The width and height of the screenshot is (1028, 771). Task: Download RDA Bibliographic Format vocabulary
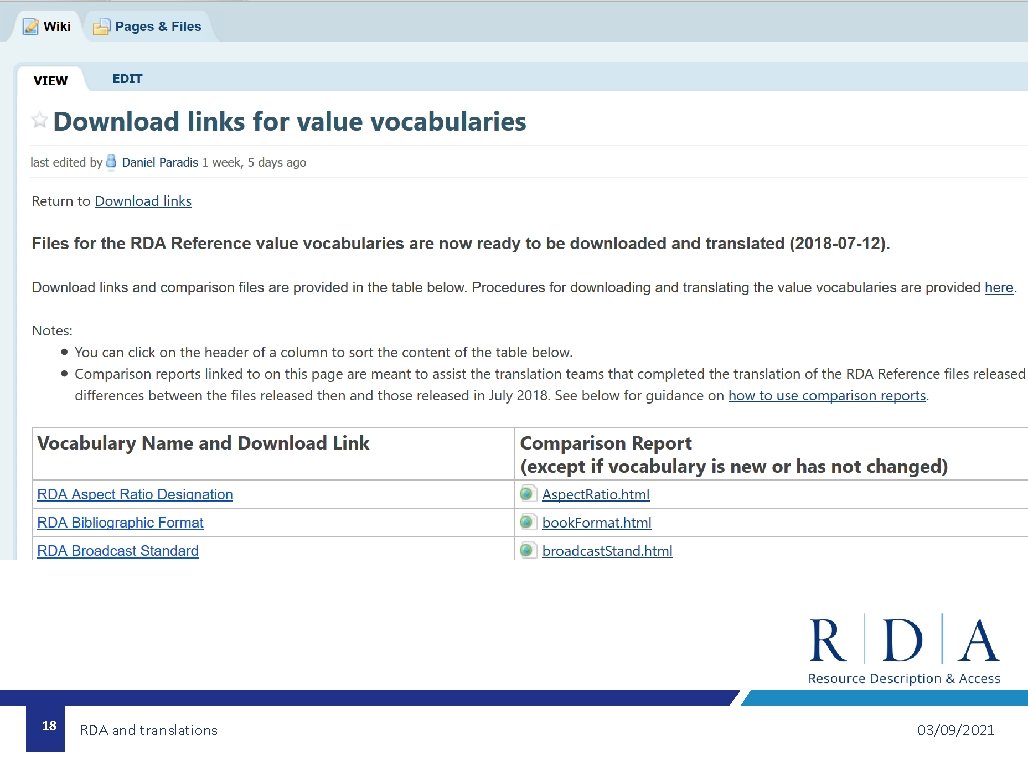pos(120,523)
